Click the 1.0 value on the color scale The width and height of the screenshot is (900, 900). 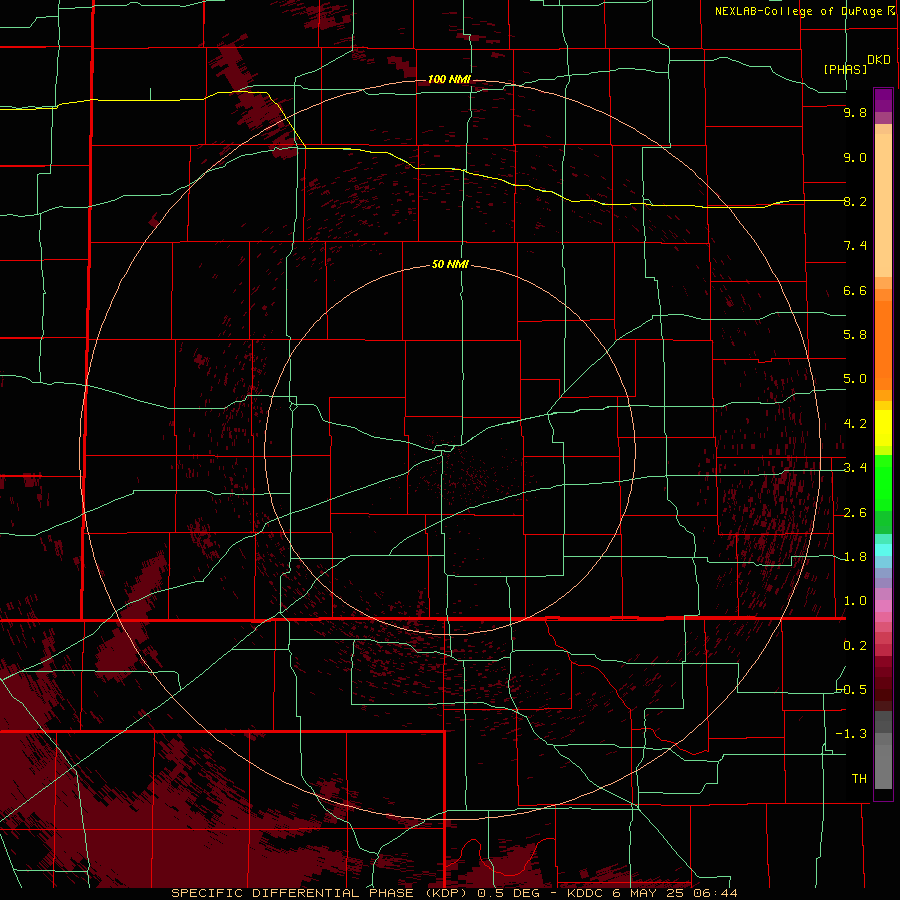[855, 601]
